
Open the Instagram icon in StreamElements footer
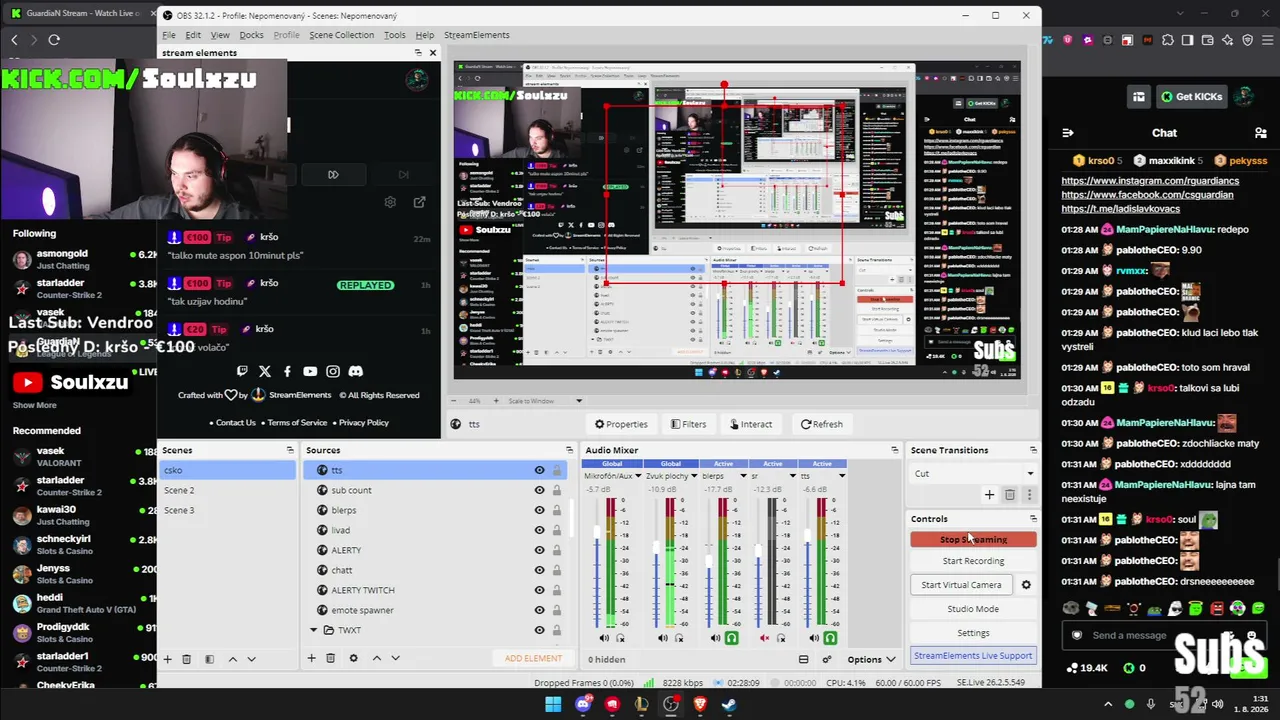(x=333, y=371)
